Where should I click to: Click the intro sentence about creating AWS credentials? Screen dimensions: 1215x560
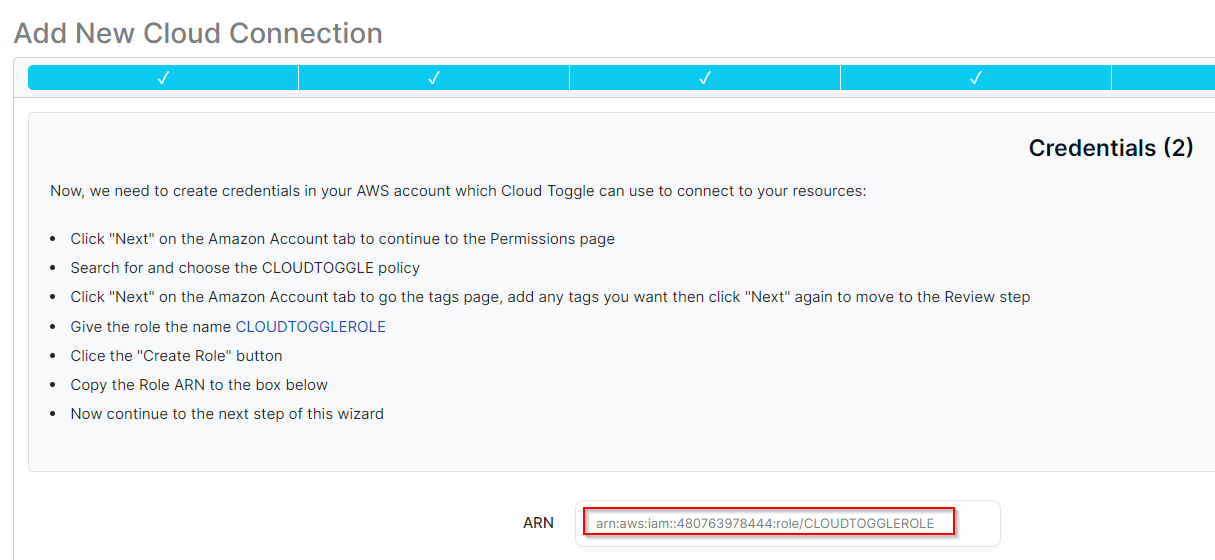click(458, 190)
